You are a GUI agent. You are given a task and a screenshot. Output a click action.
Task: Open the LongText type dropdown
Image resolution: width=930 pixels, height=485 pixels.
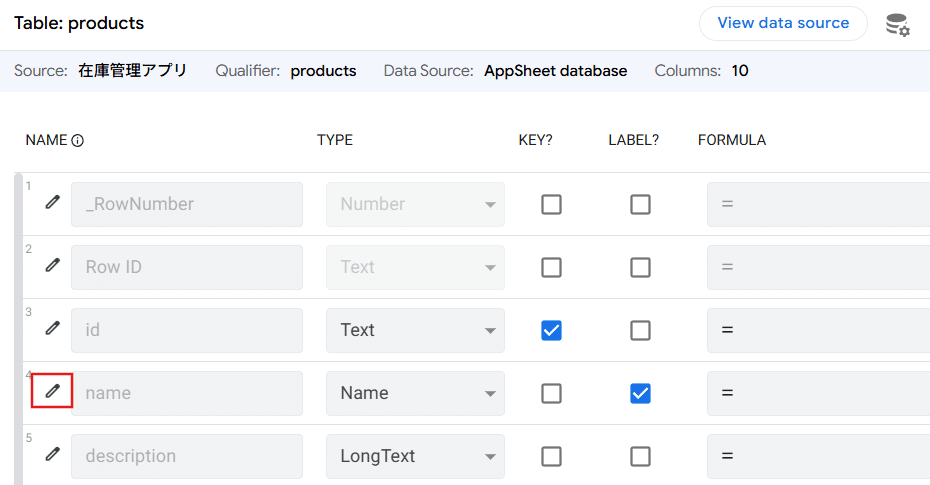click(x=415, y=456)
